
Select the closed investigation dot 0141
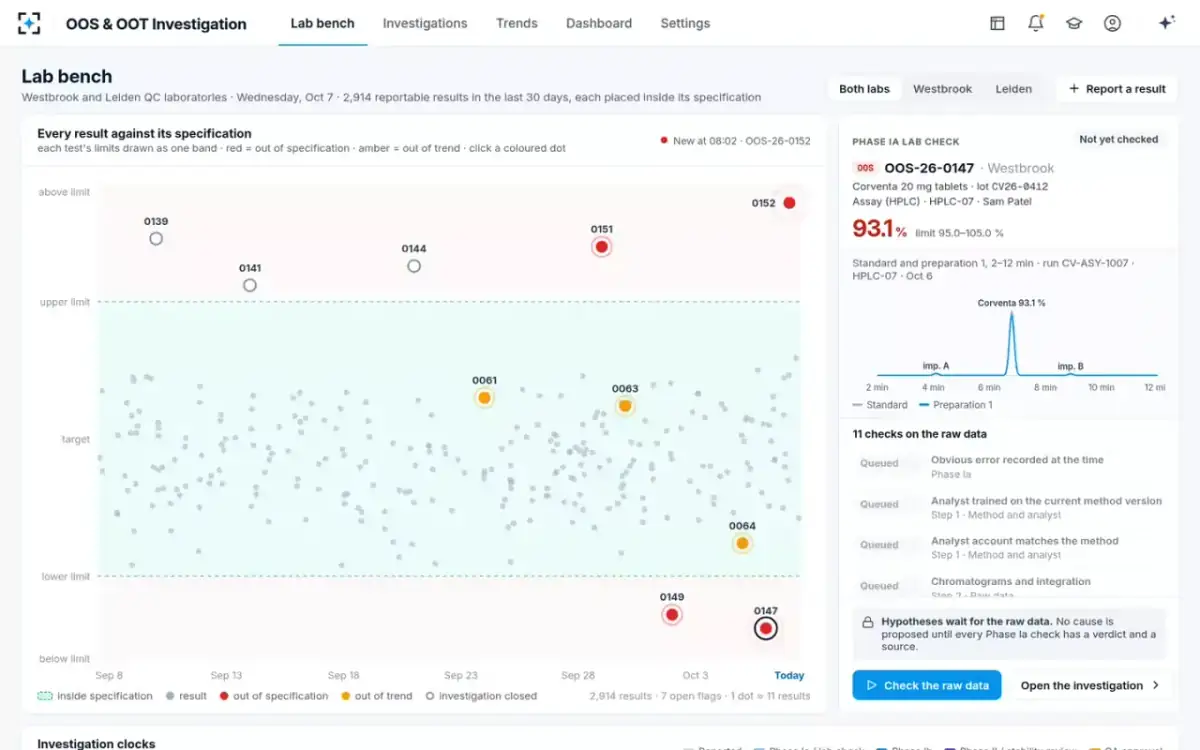[250, 285]
